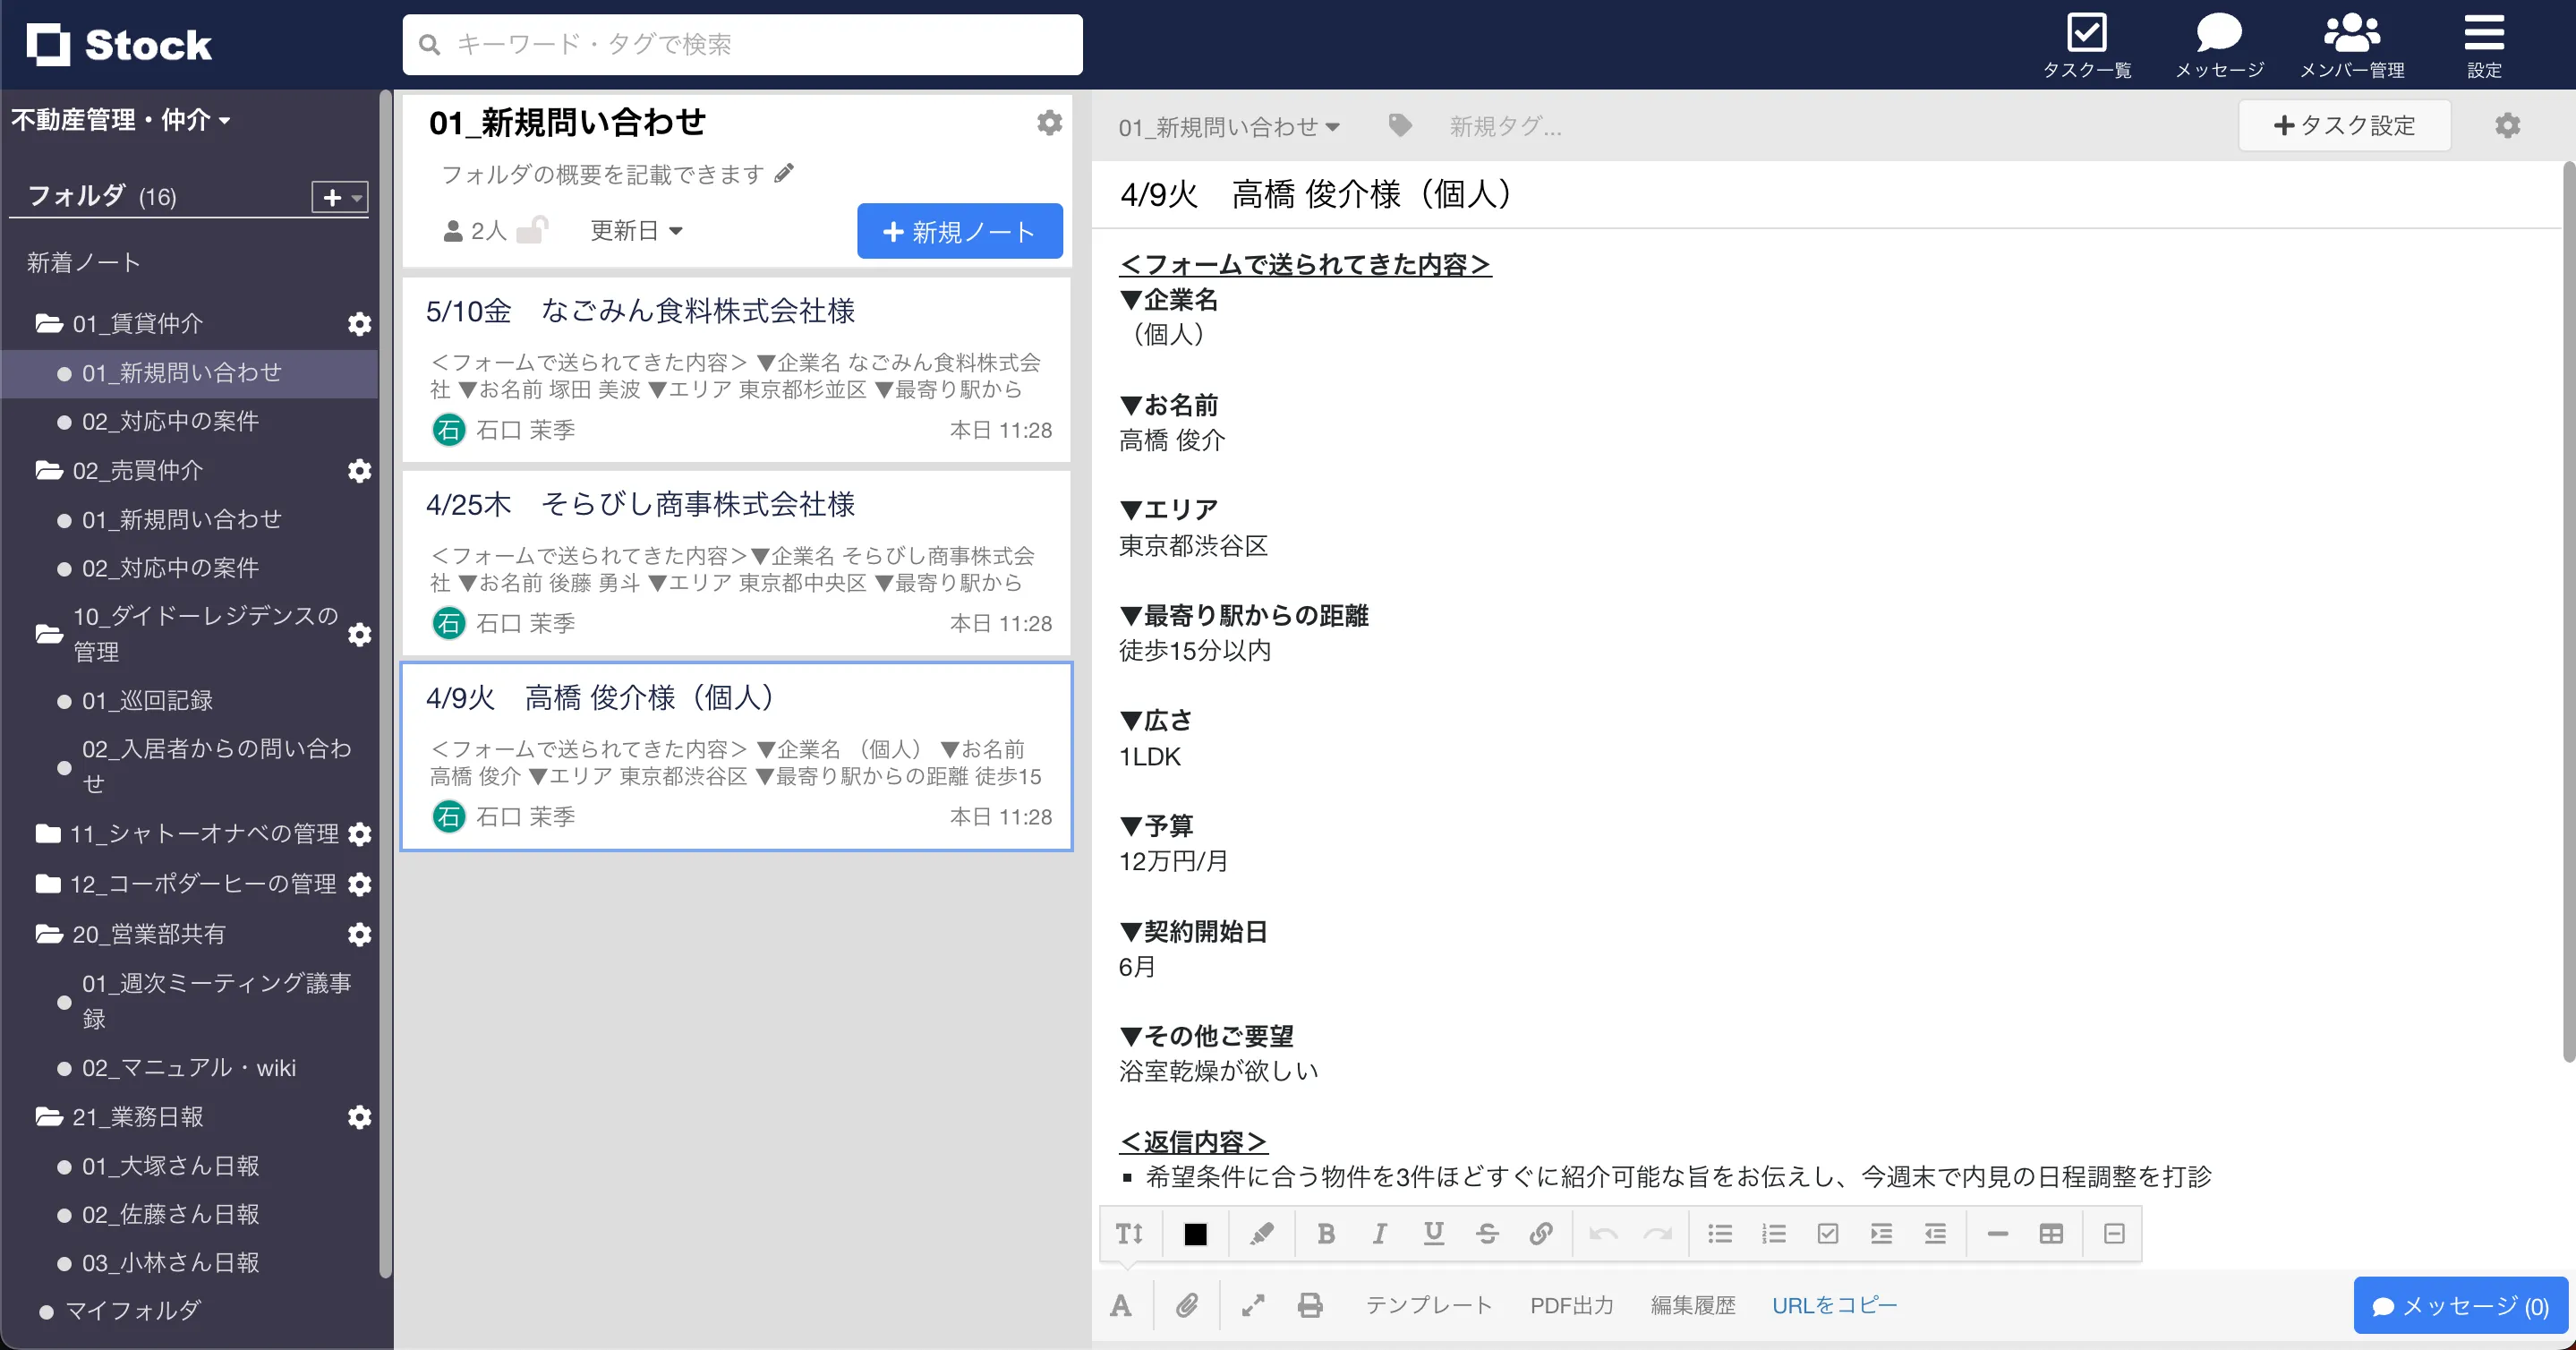Click the keyword search field
This screenshot has height=1350, width=2576.
coord(742,44)
